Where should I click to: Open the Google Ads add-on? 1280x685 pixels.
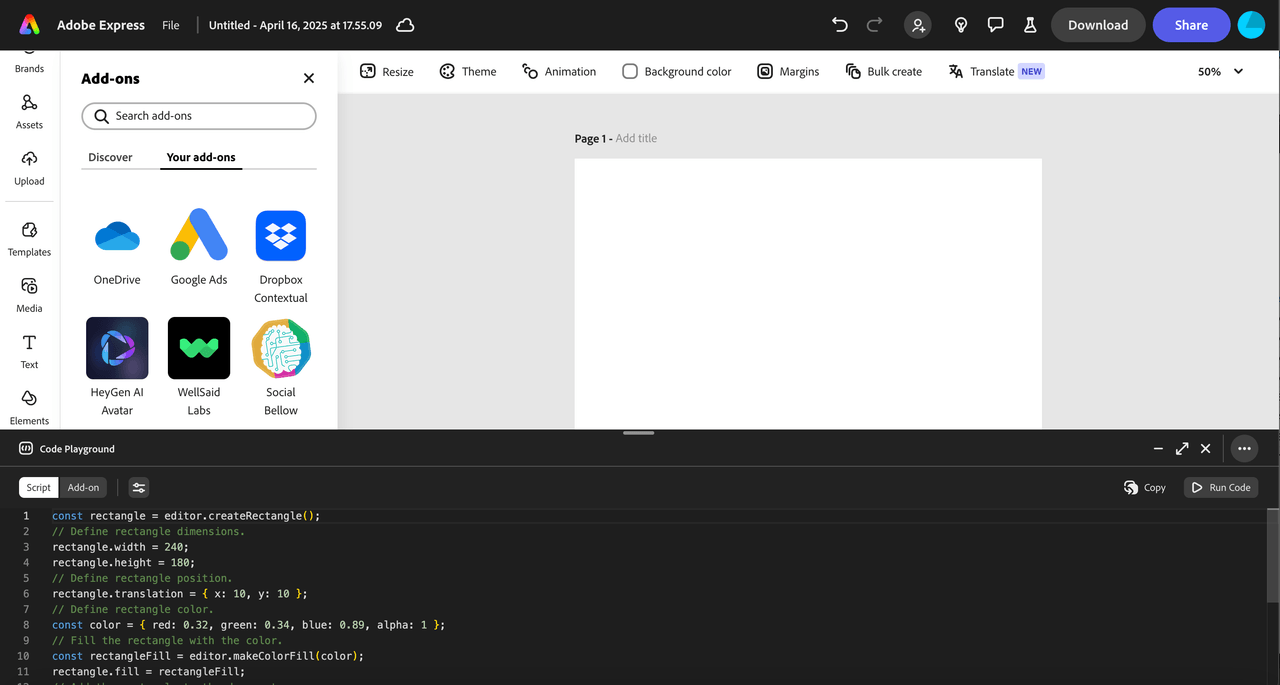199,248
